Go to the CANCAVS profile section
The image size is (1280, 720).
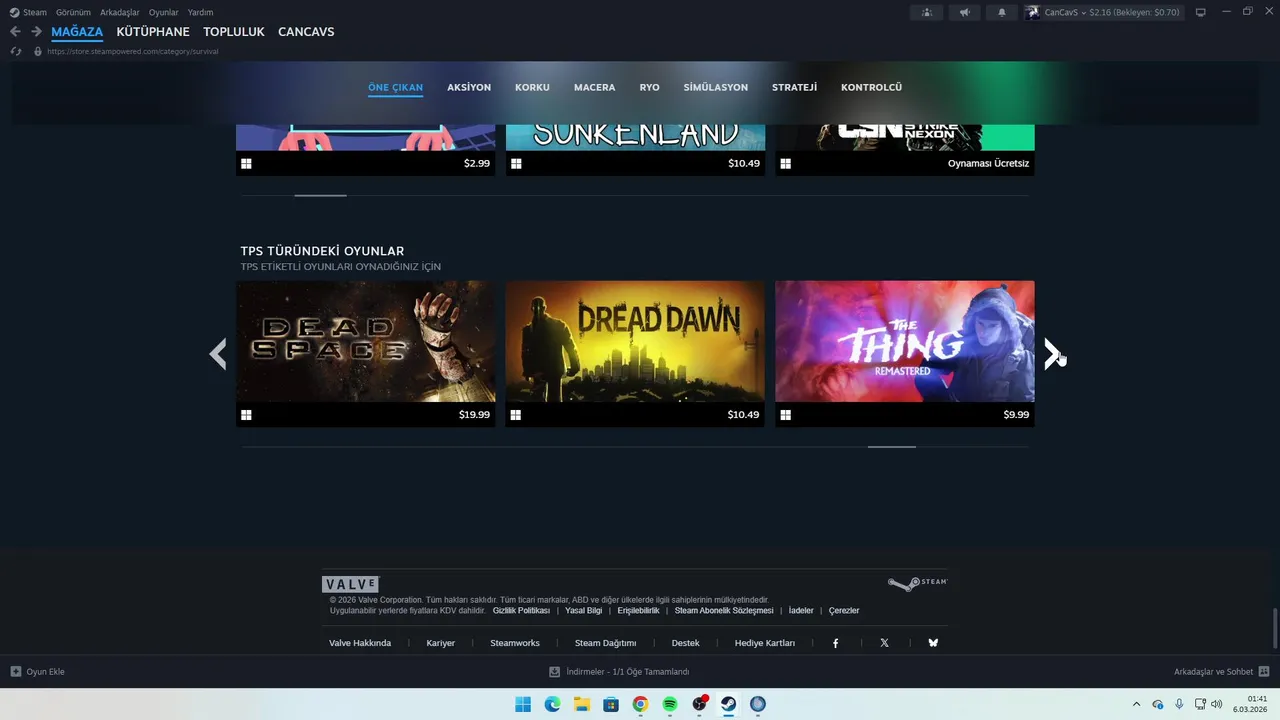click(306, 32)
